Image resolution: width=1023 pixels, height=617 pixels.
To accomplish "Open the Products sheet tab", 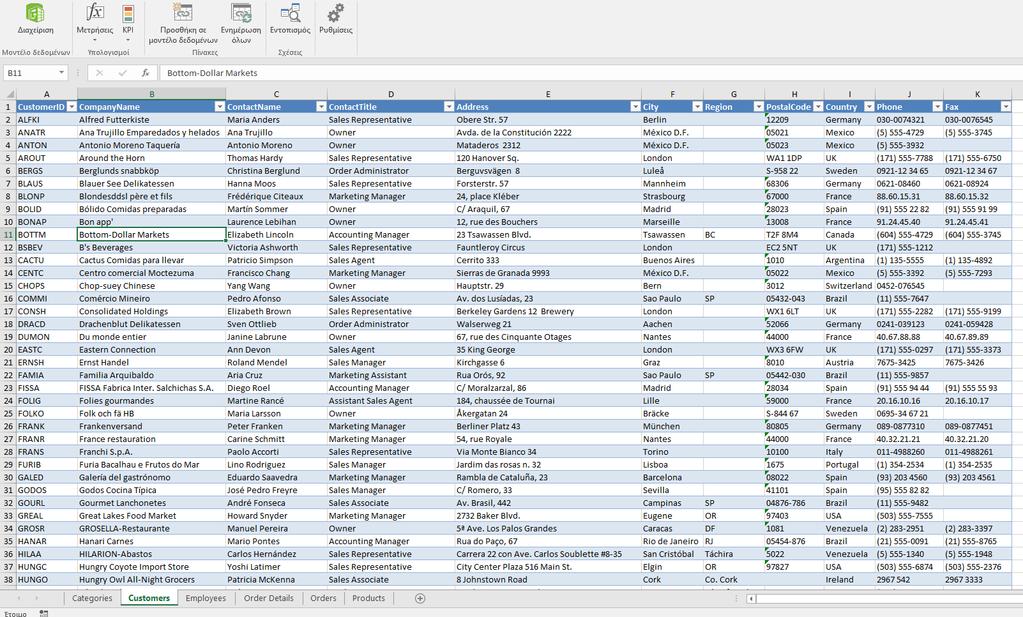I will coord(369,598).
